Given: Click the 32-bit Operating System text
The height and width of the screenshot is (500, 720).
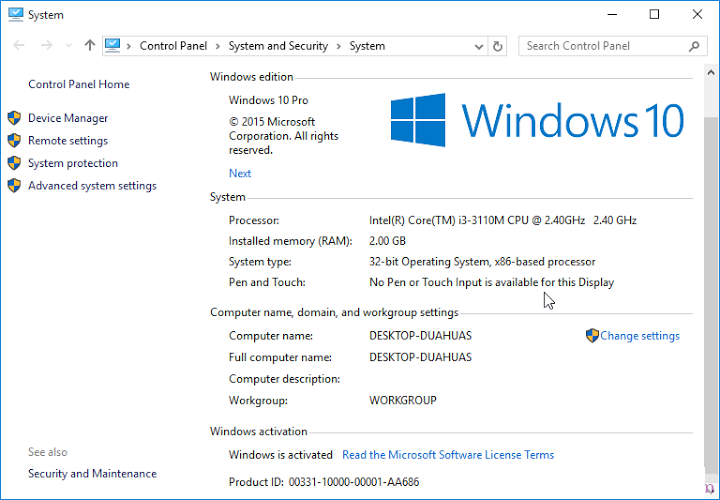Looking at the screenshot, I should click(482, 262).
